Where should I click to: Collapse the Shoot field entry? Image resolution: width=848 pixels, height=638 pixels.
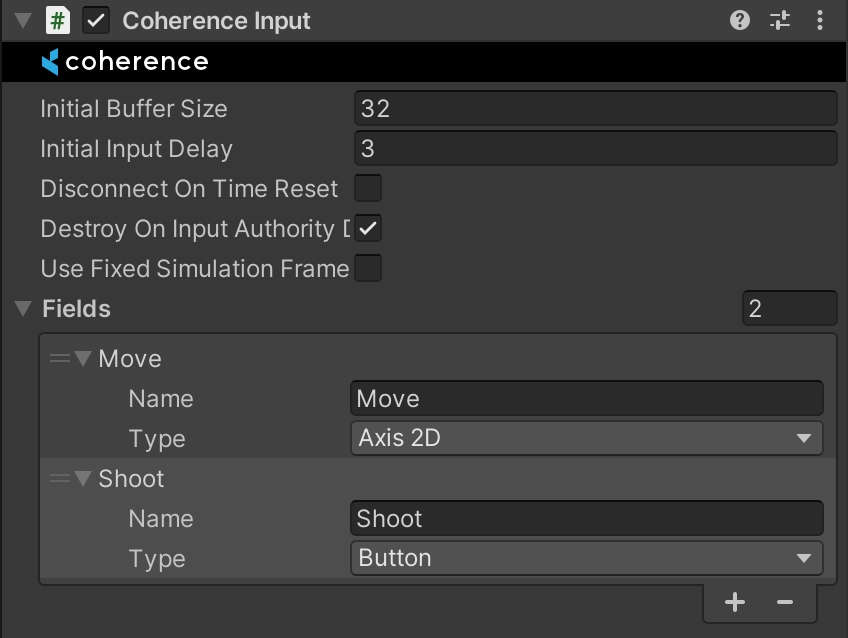click(82, 479)
